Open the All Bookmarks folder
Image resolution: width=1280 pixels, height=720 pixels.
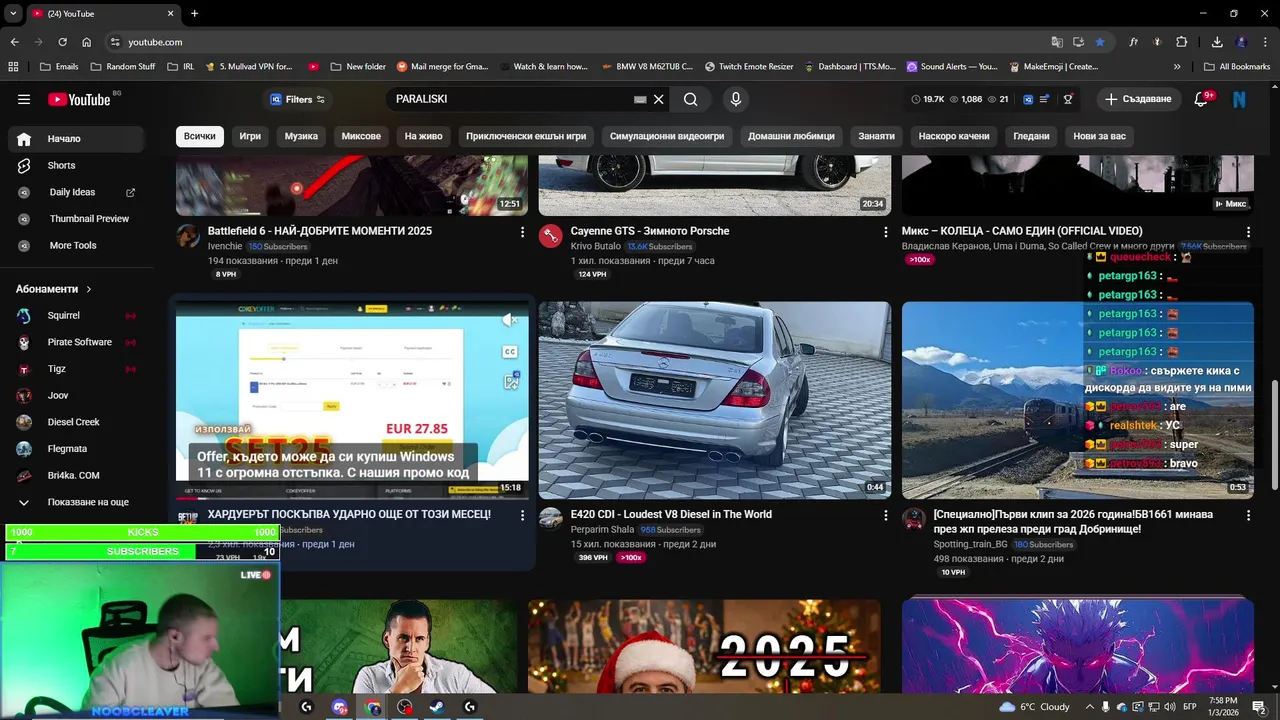[x=1236, y=67]
